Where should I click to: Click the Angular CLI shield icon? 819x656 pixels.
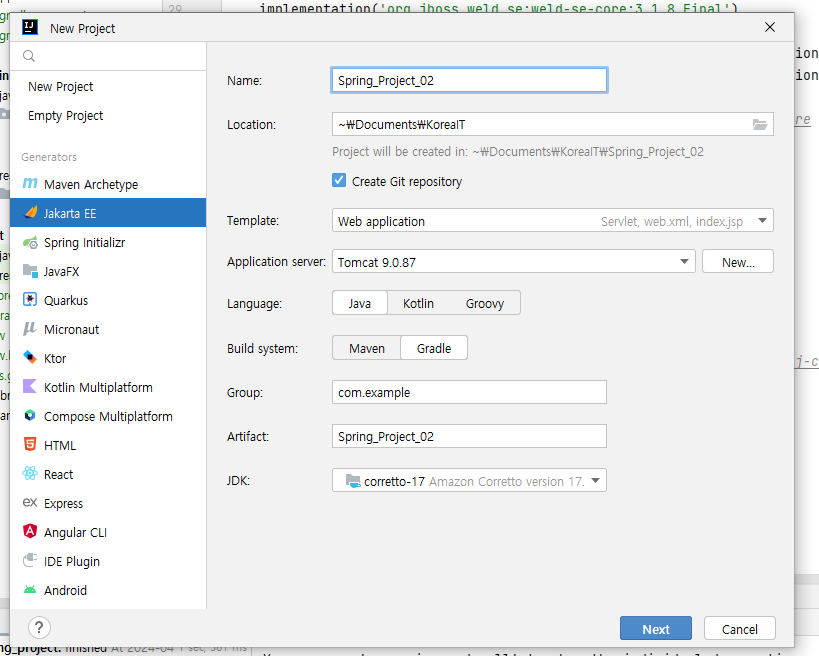coord(30,531)
